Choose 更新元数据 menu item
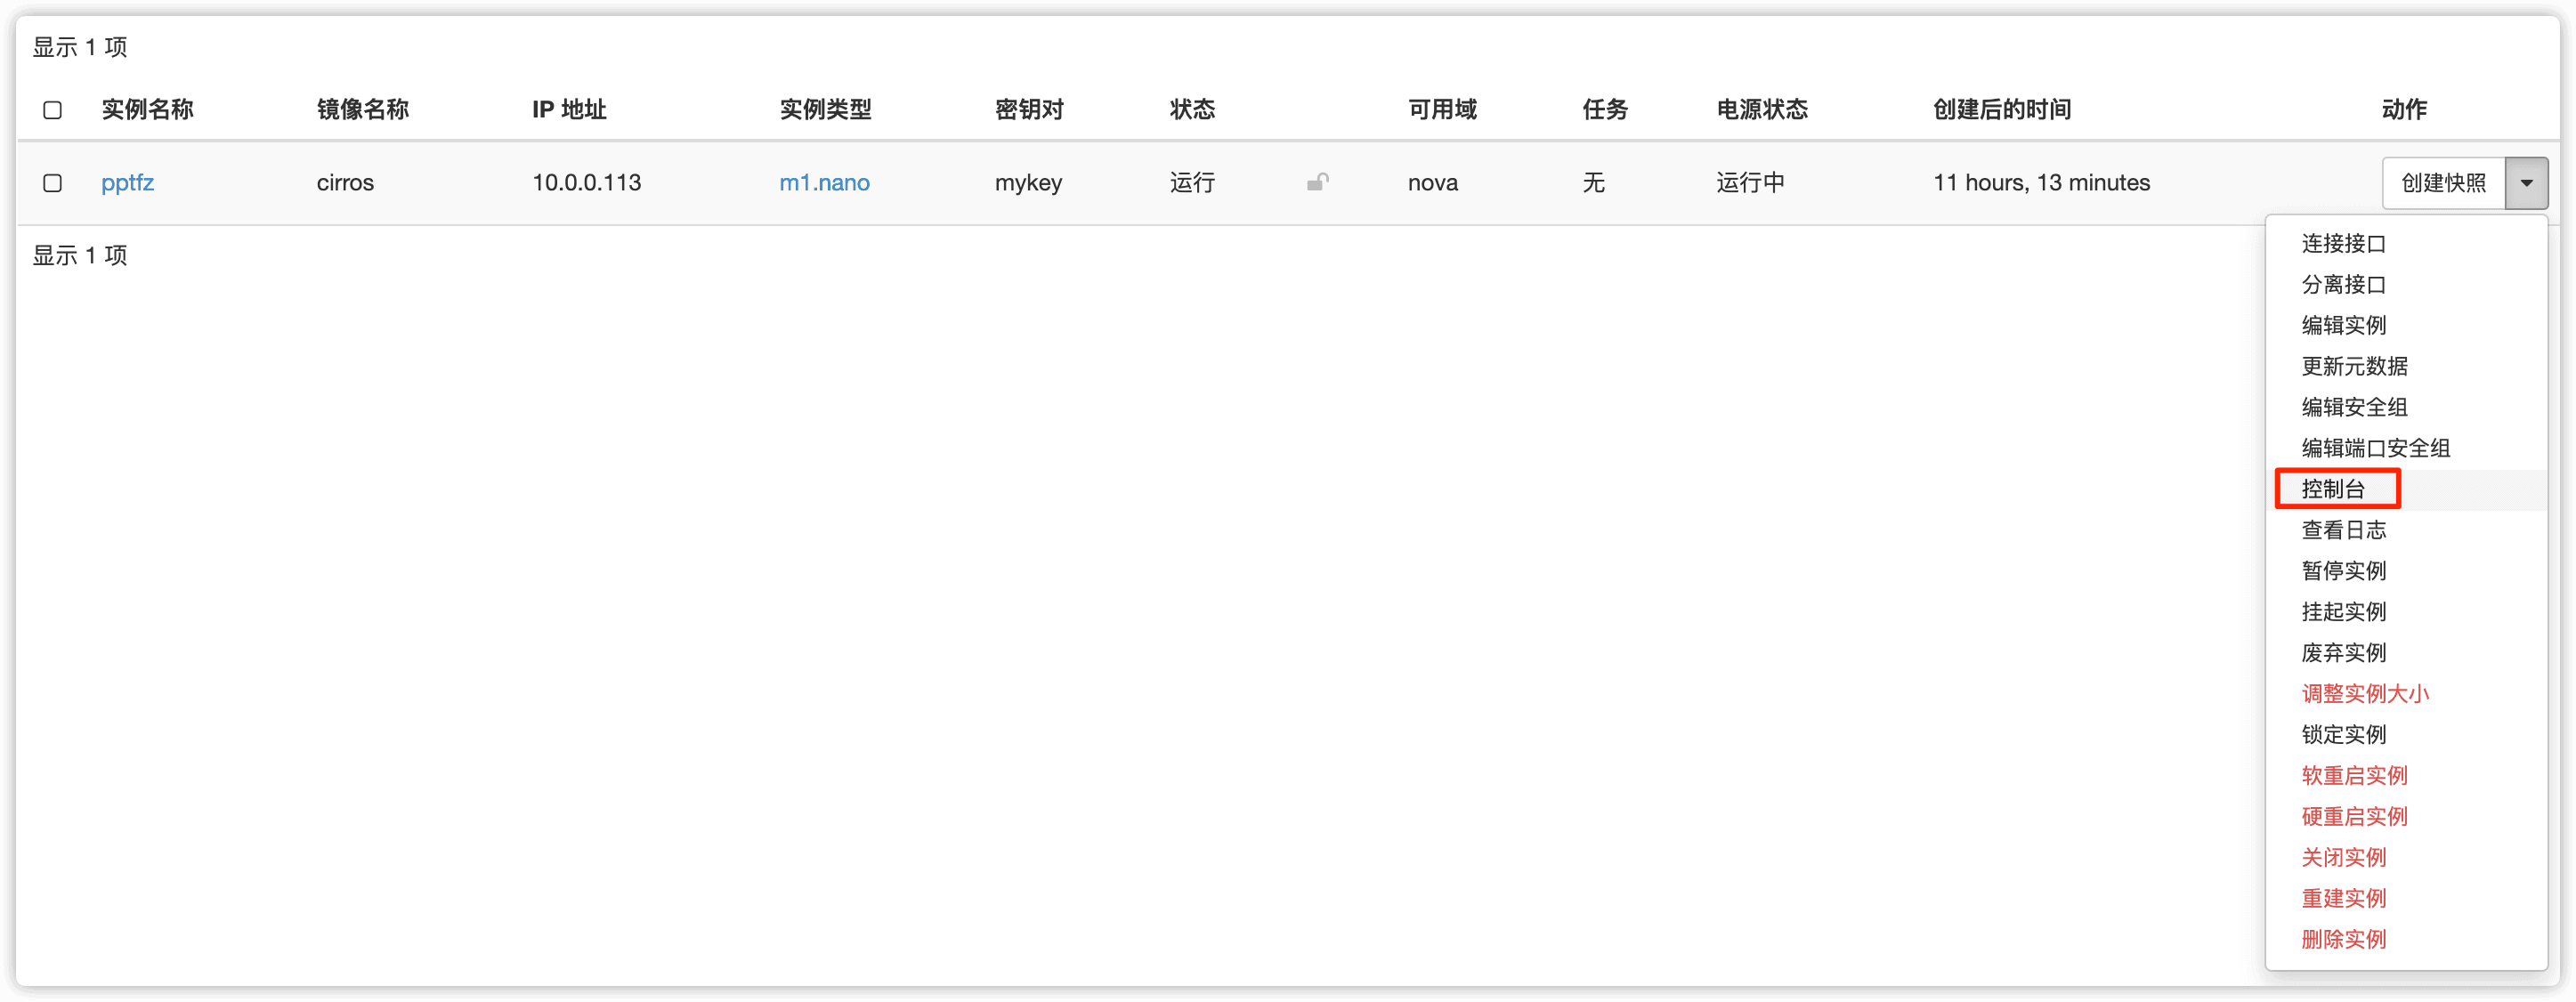 click(2354, 367)
